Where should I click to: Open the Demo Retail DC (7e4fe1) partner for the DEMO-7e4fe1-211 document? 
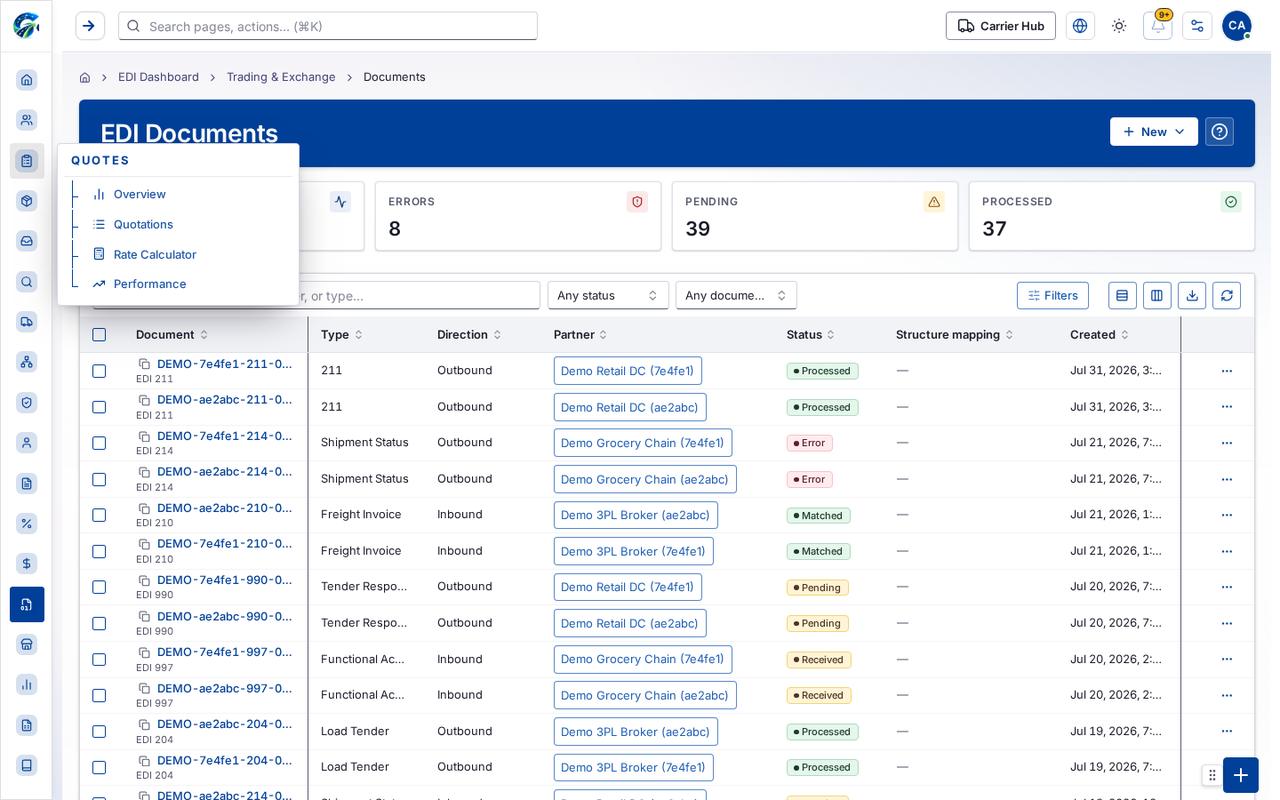click(628, 371)
